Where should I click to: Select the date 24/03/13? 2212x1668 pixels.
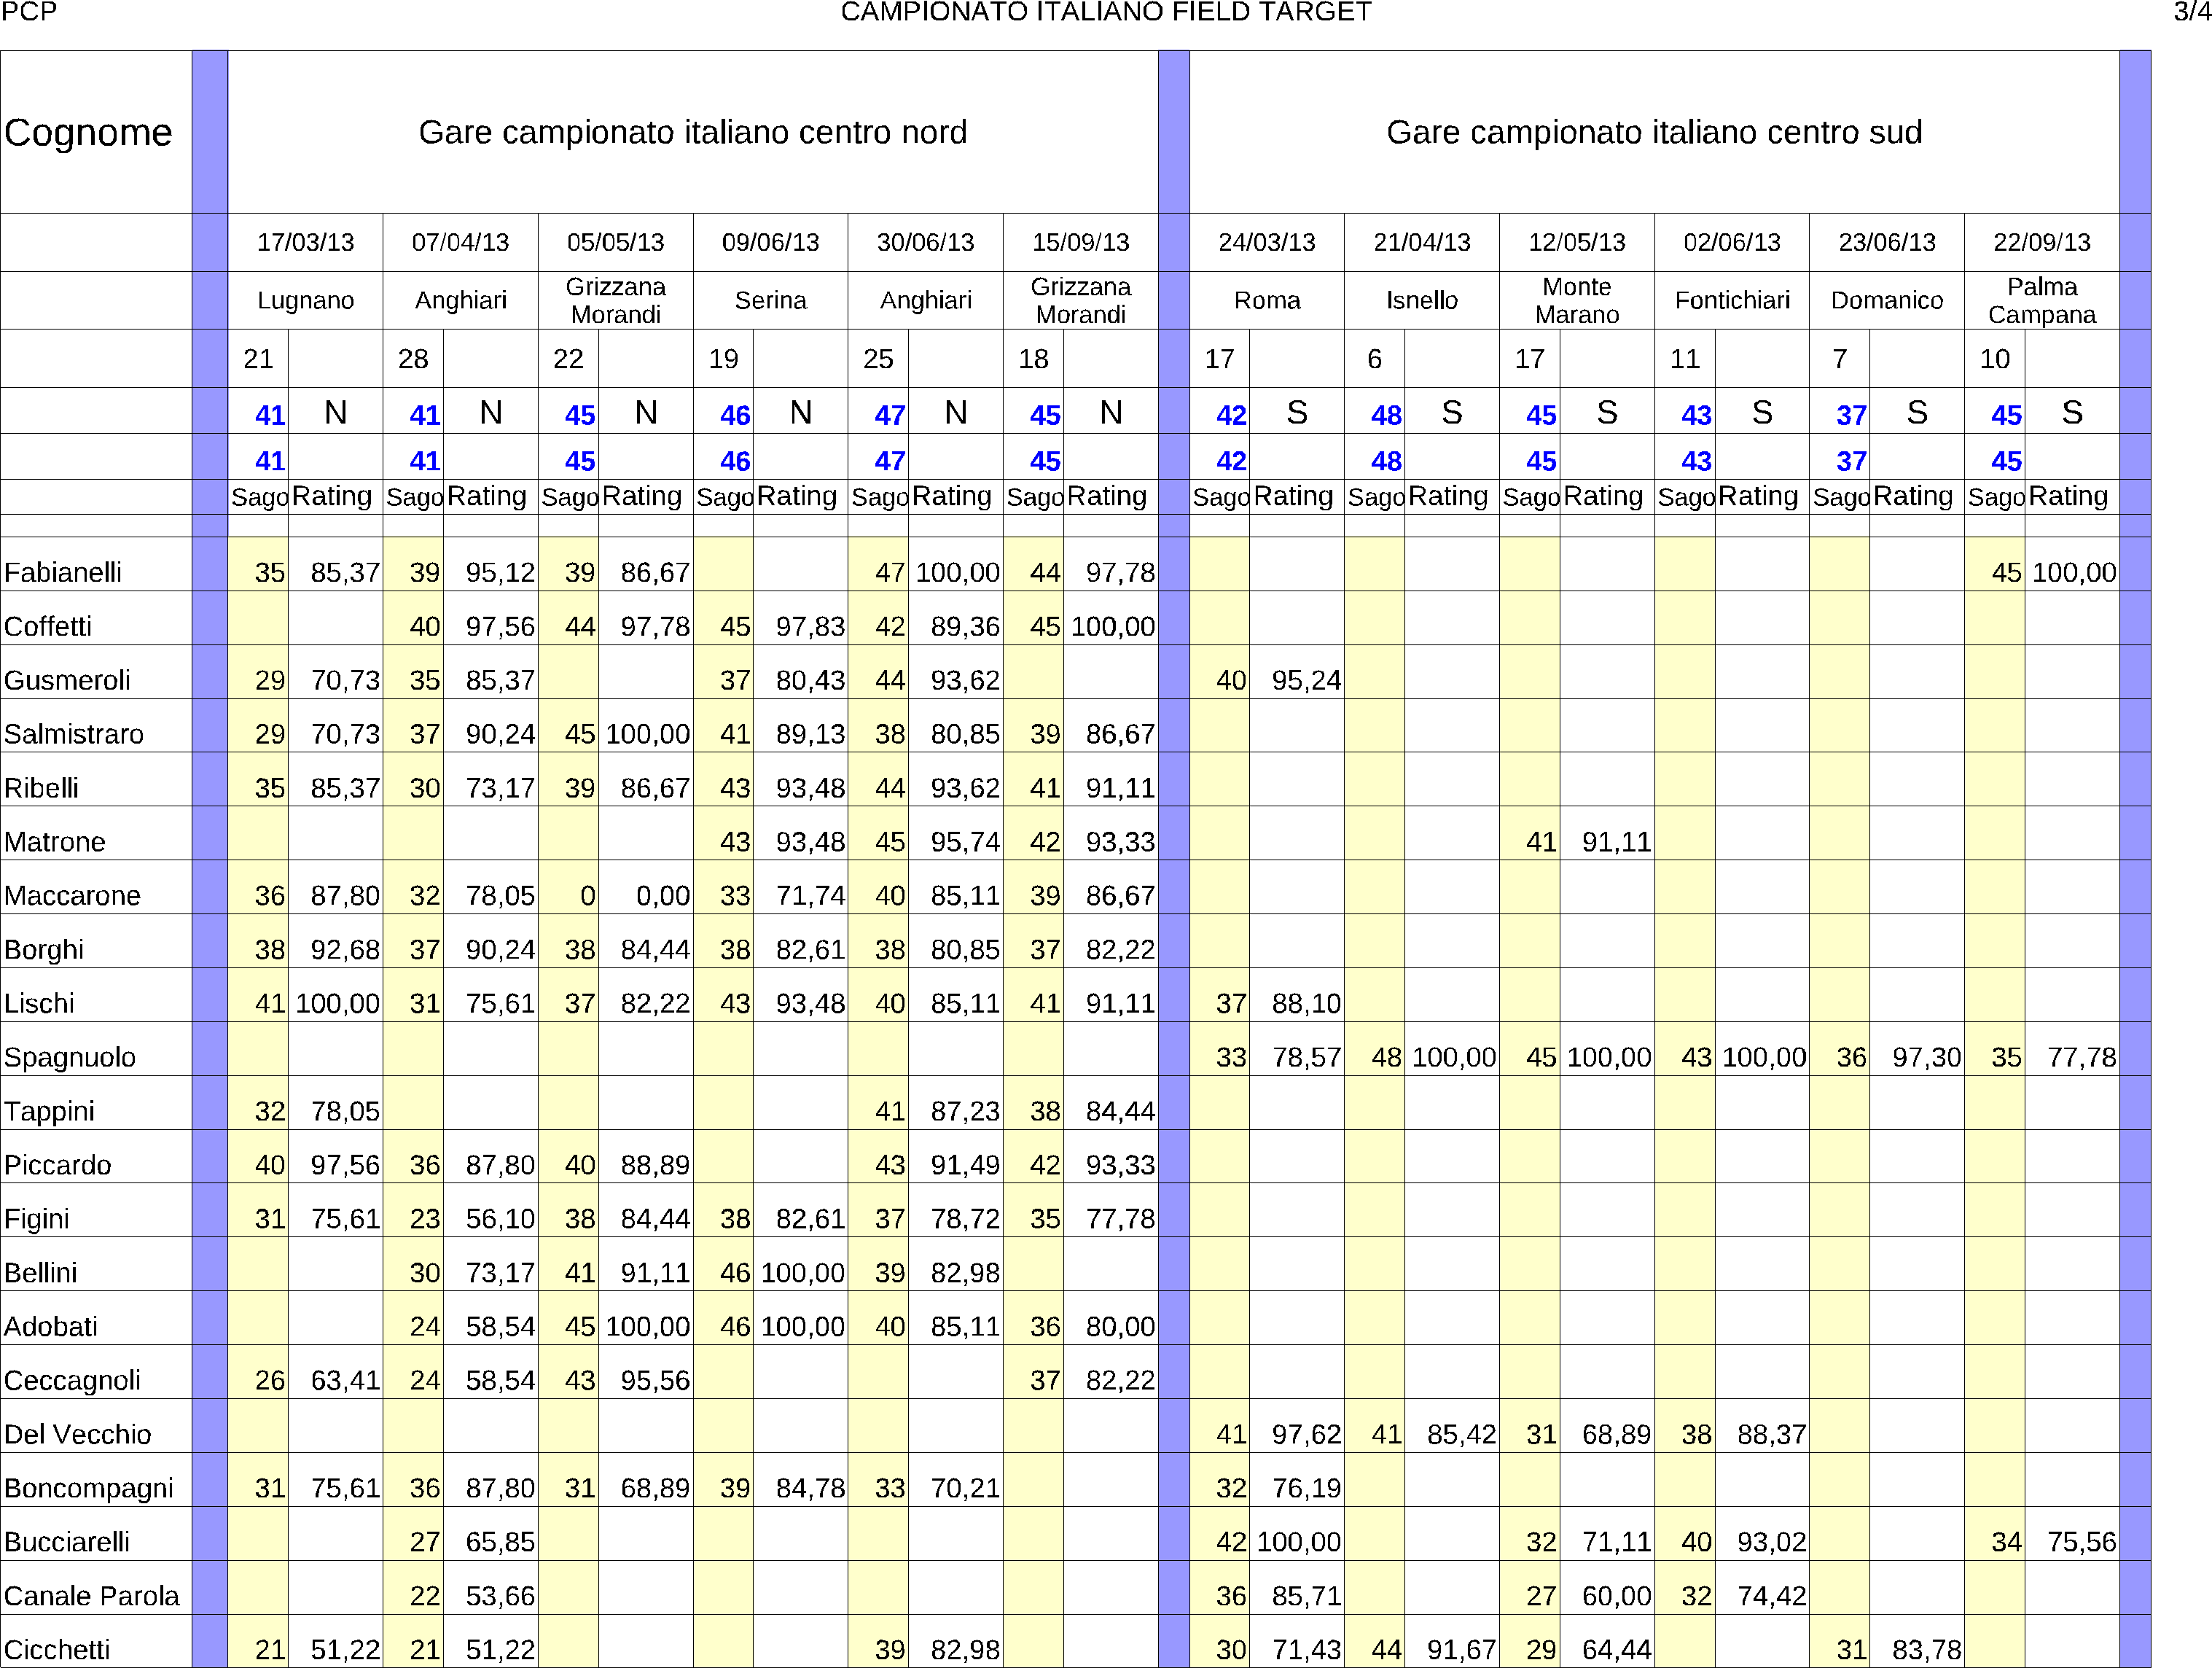click(1266, 242)
